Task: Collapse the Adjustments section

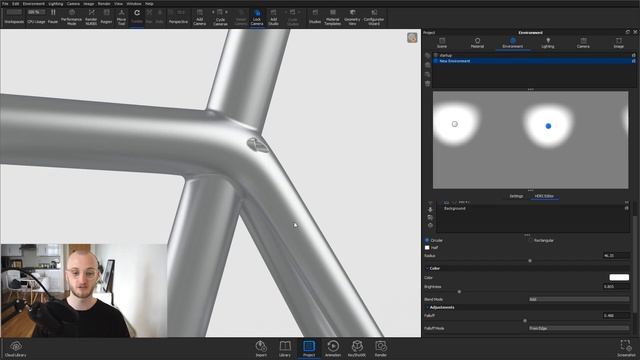Action: click(x=427, y=307)
